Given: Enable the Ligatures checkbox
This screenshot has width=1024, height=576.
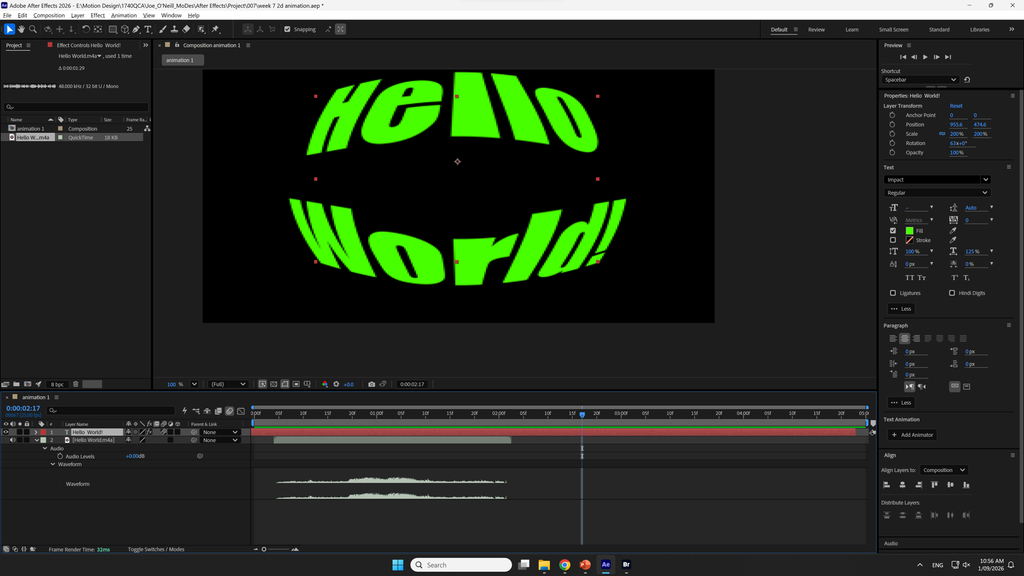Looking at the screenshot, I should click(x=893, y=293).
